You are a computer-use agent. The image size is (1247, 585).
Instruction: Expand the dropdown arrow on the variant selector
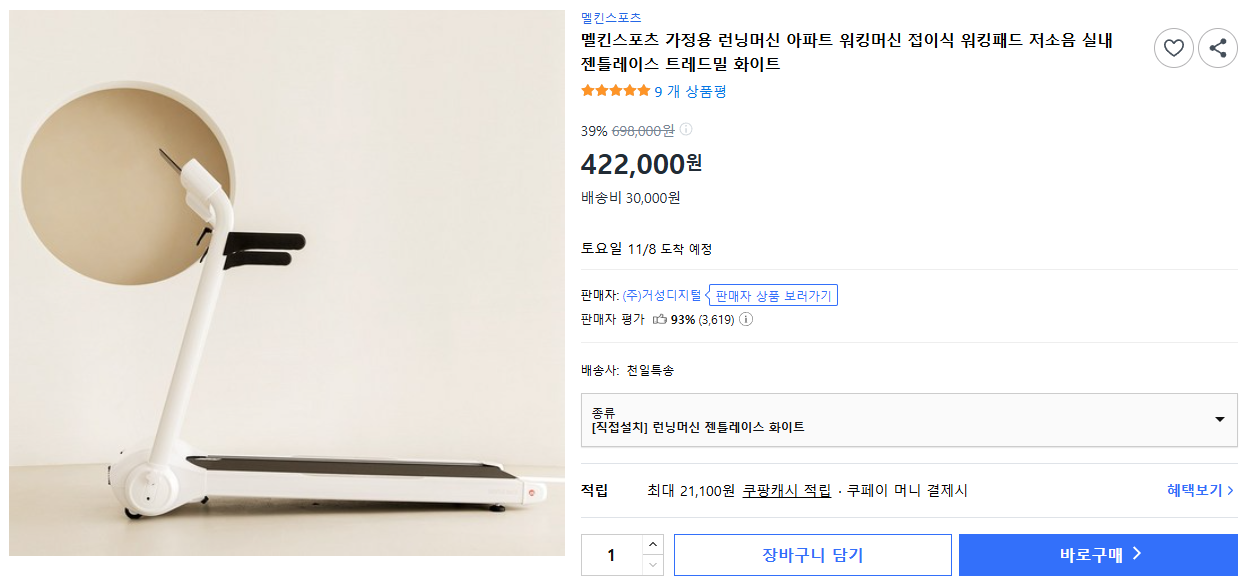(x=1223, y=419)
